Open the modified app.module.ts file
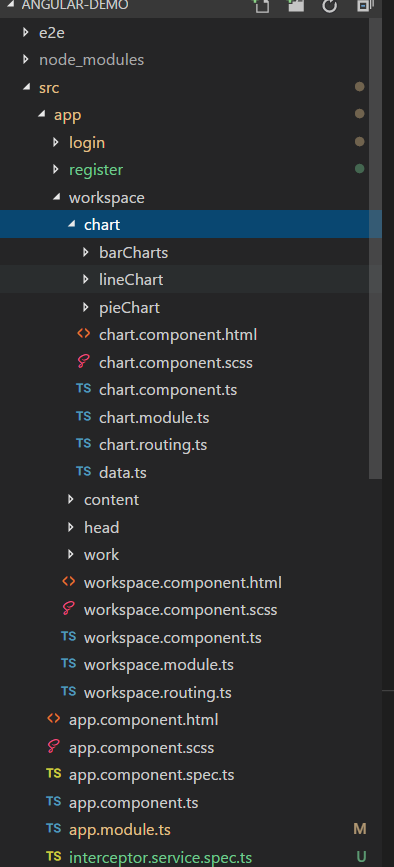Image resolution: width=394 pixels, height=867 pixels. 120,829
